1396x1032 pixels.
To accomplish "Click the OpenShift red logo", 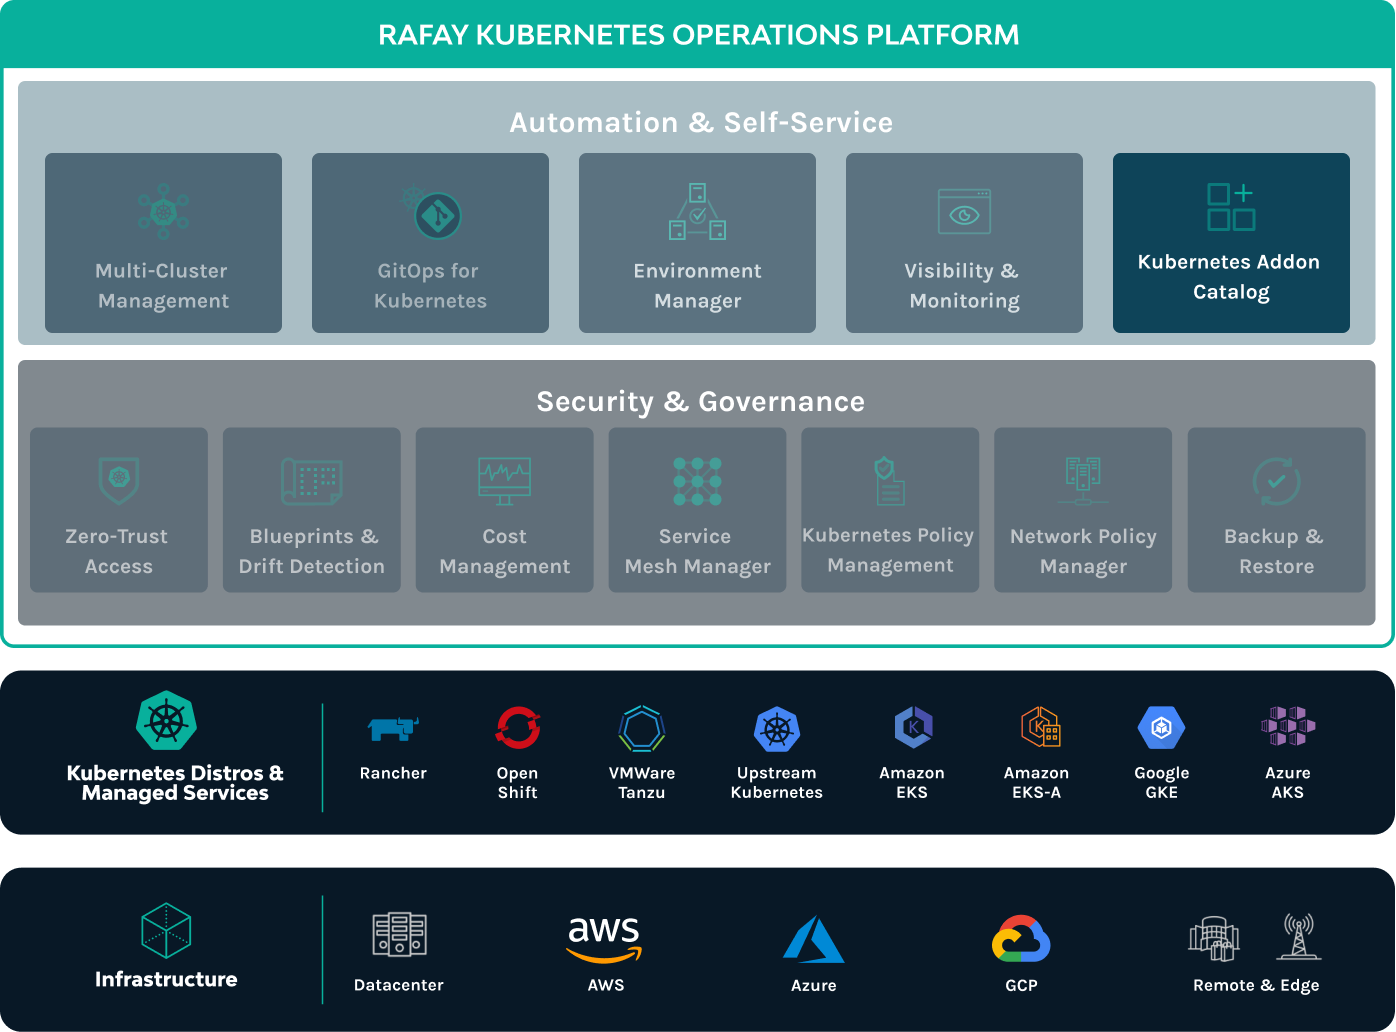I will [x=518, y=728].
